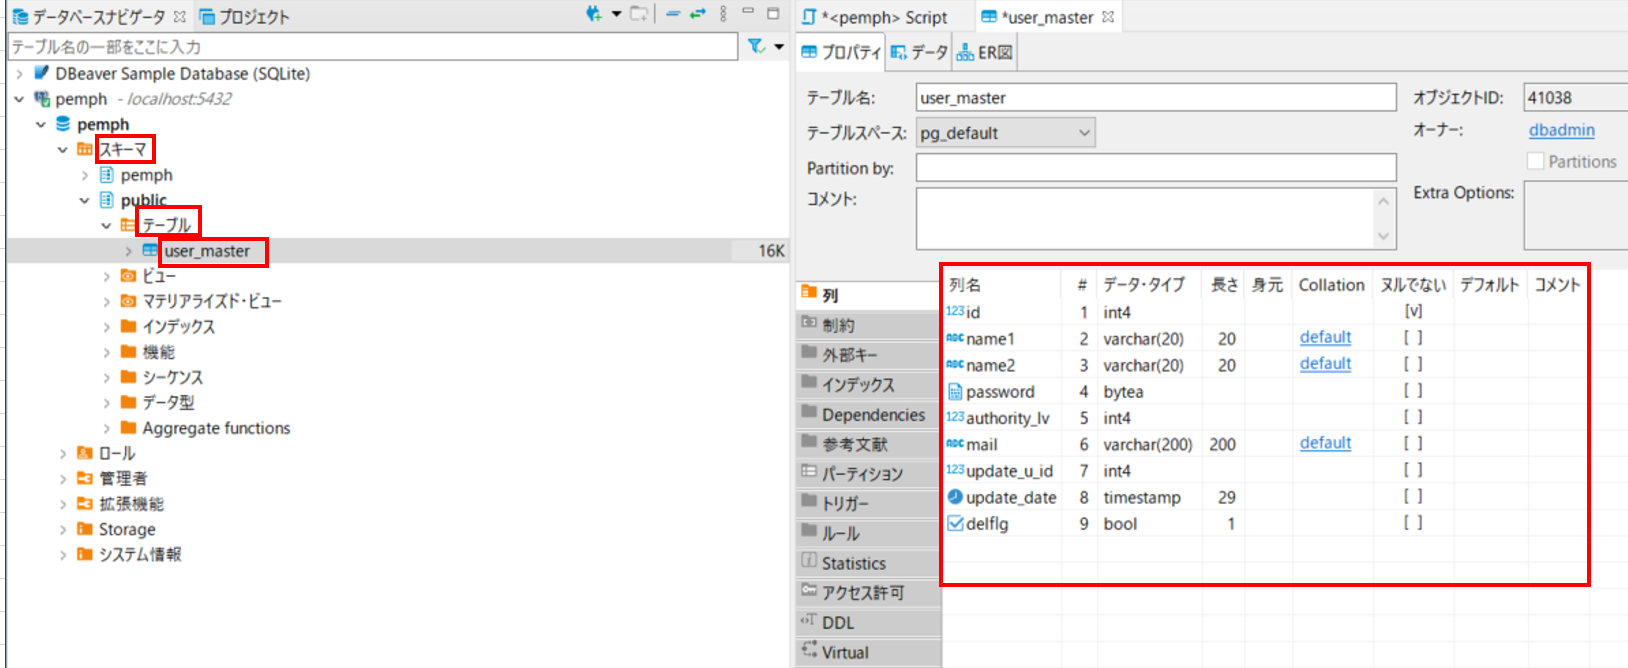
Task: Click the default collation link for mail
Action: coord(1325,443)
